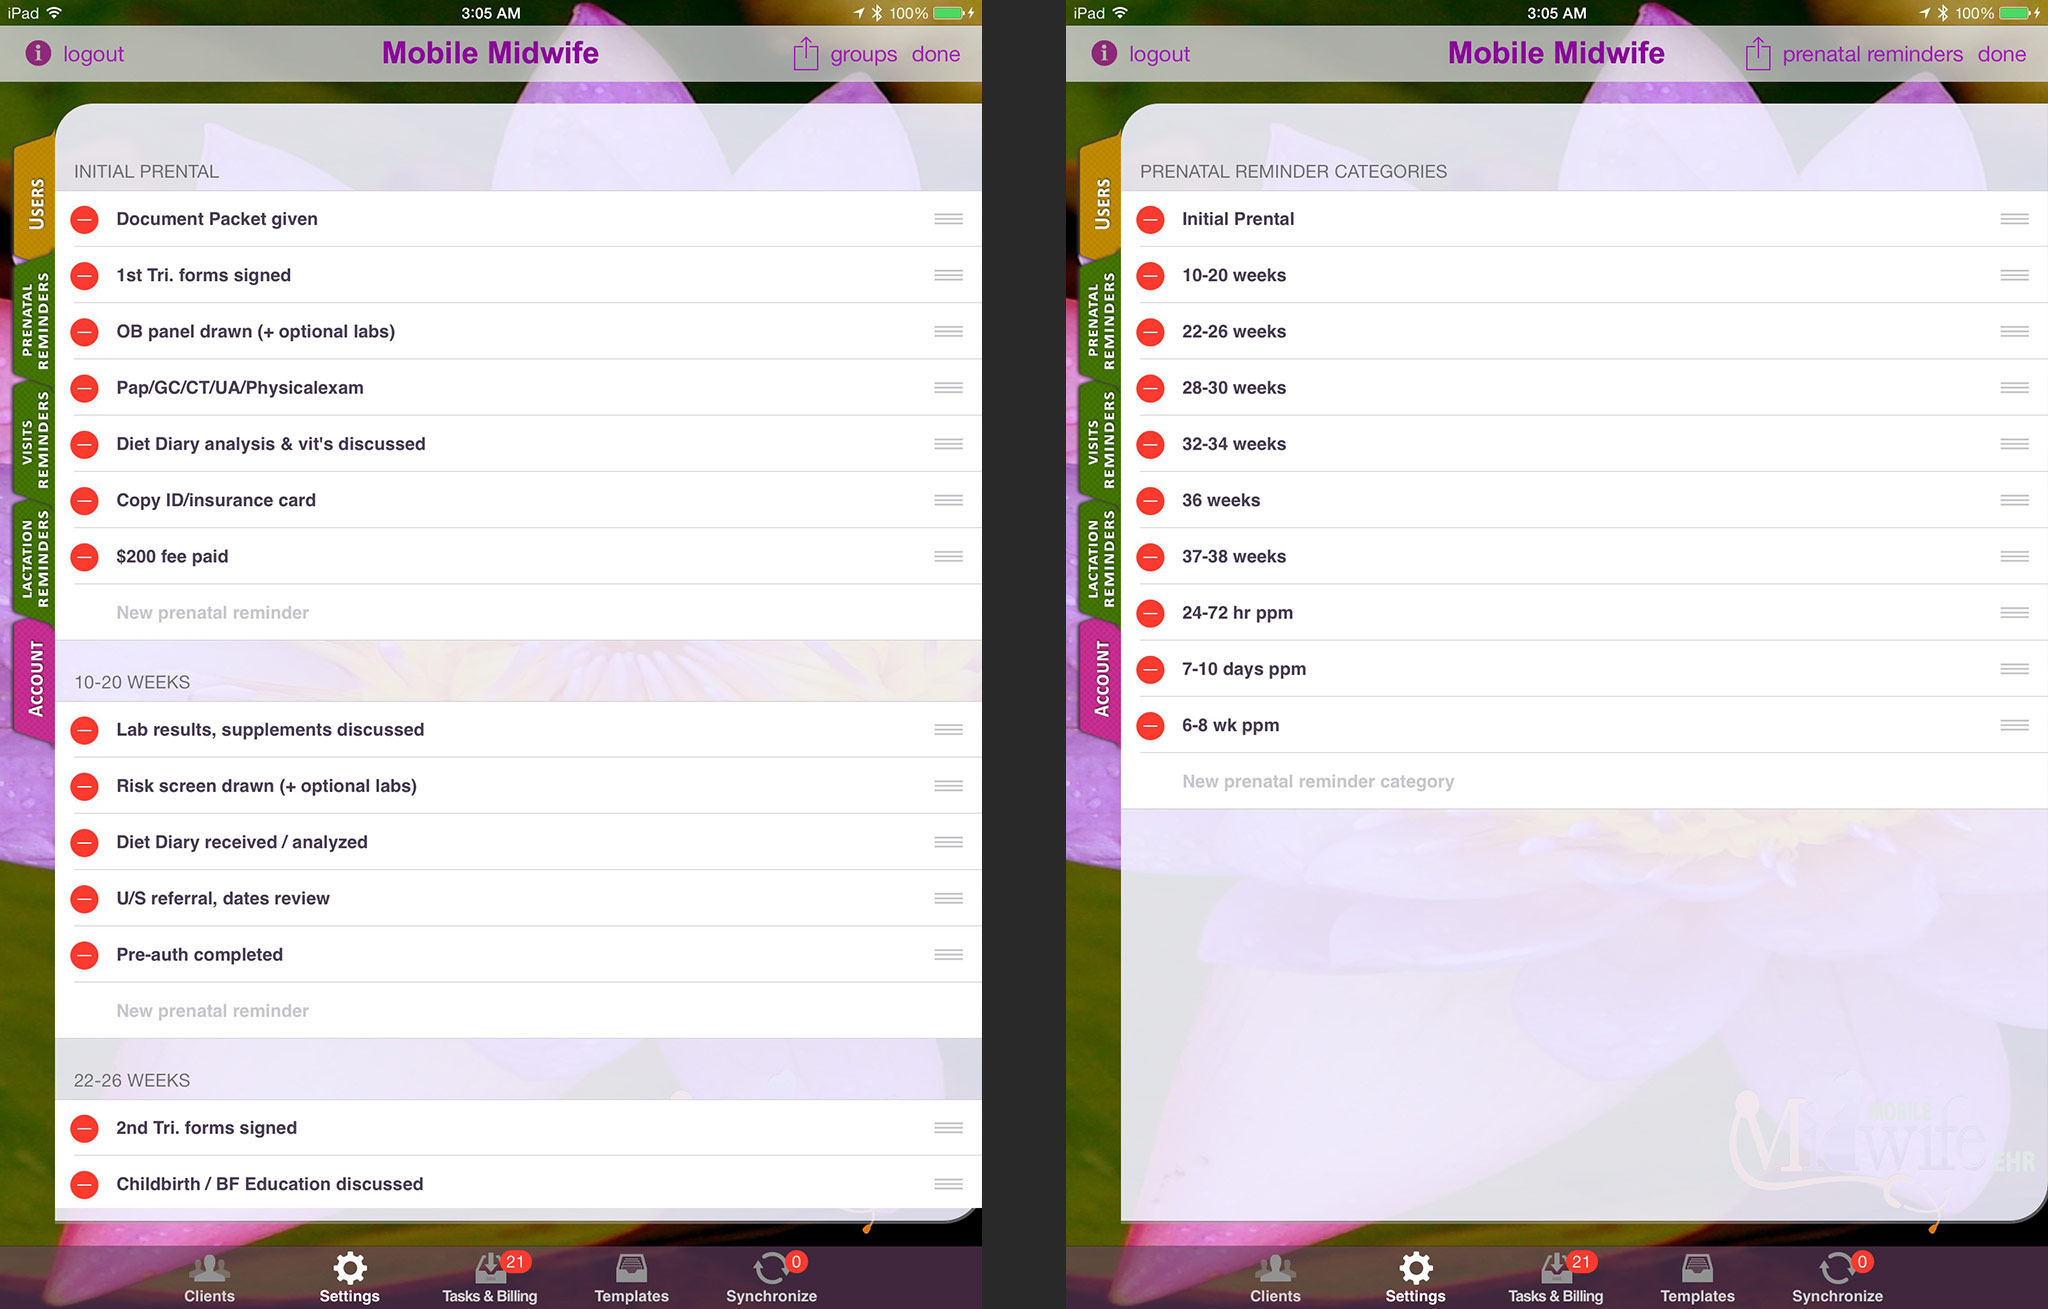Select 'Diet Diary received / analyzed' row text

(x=242, y=842)
